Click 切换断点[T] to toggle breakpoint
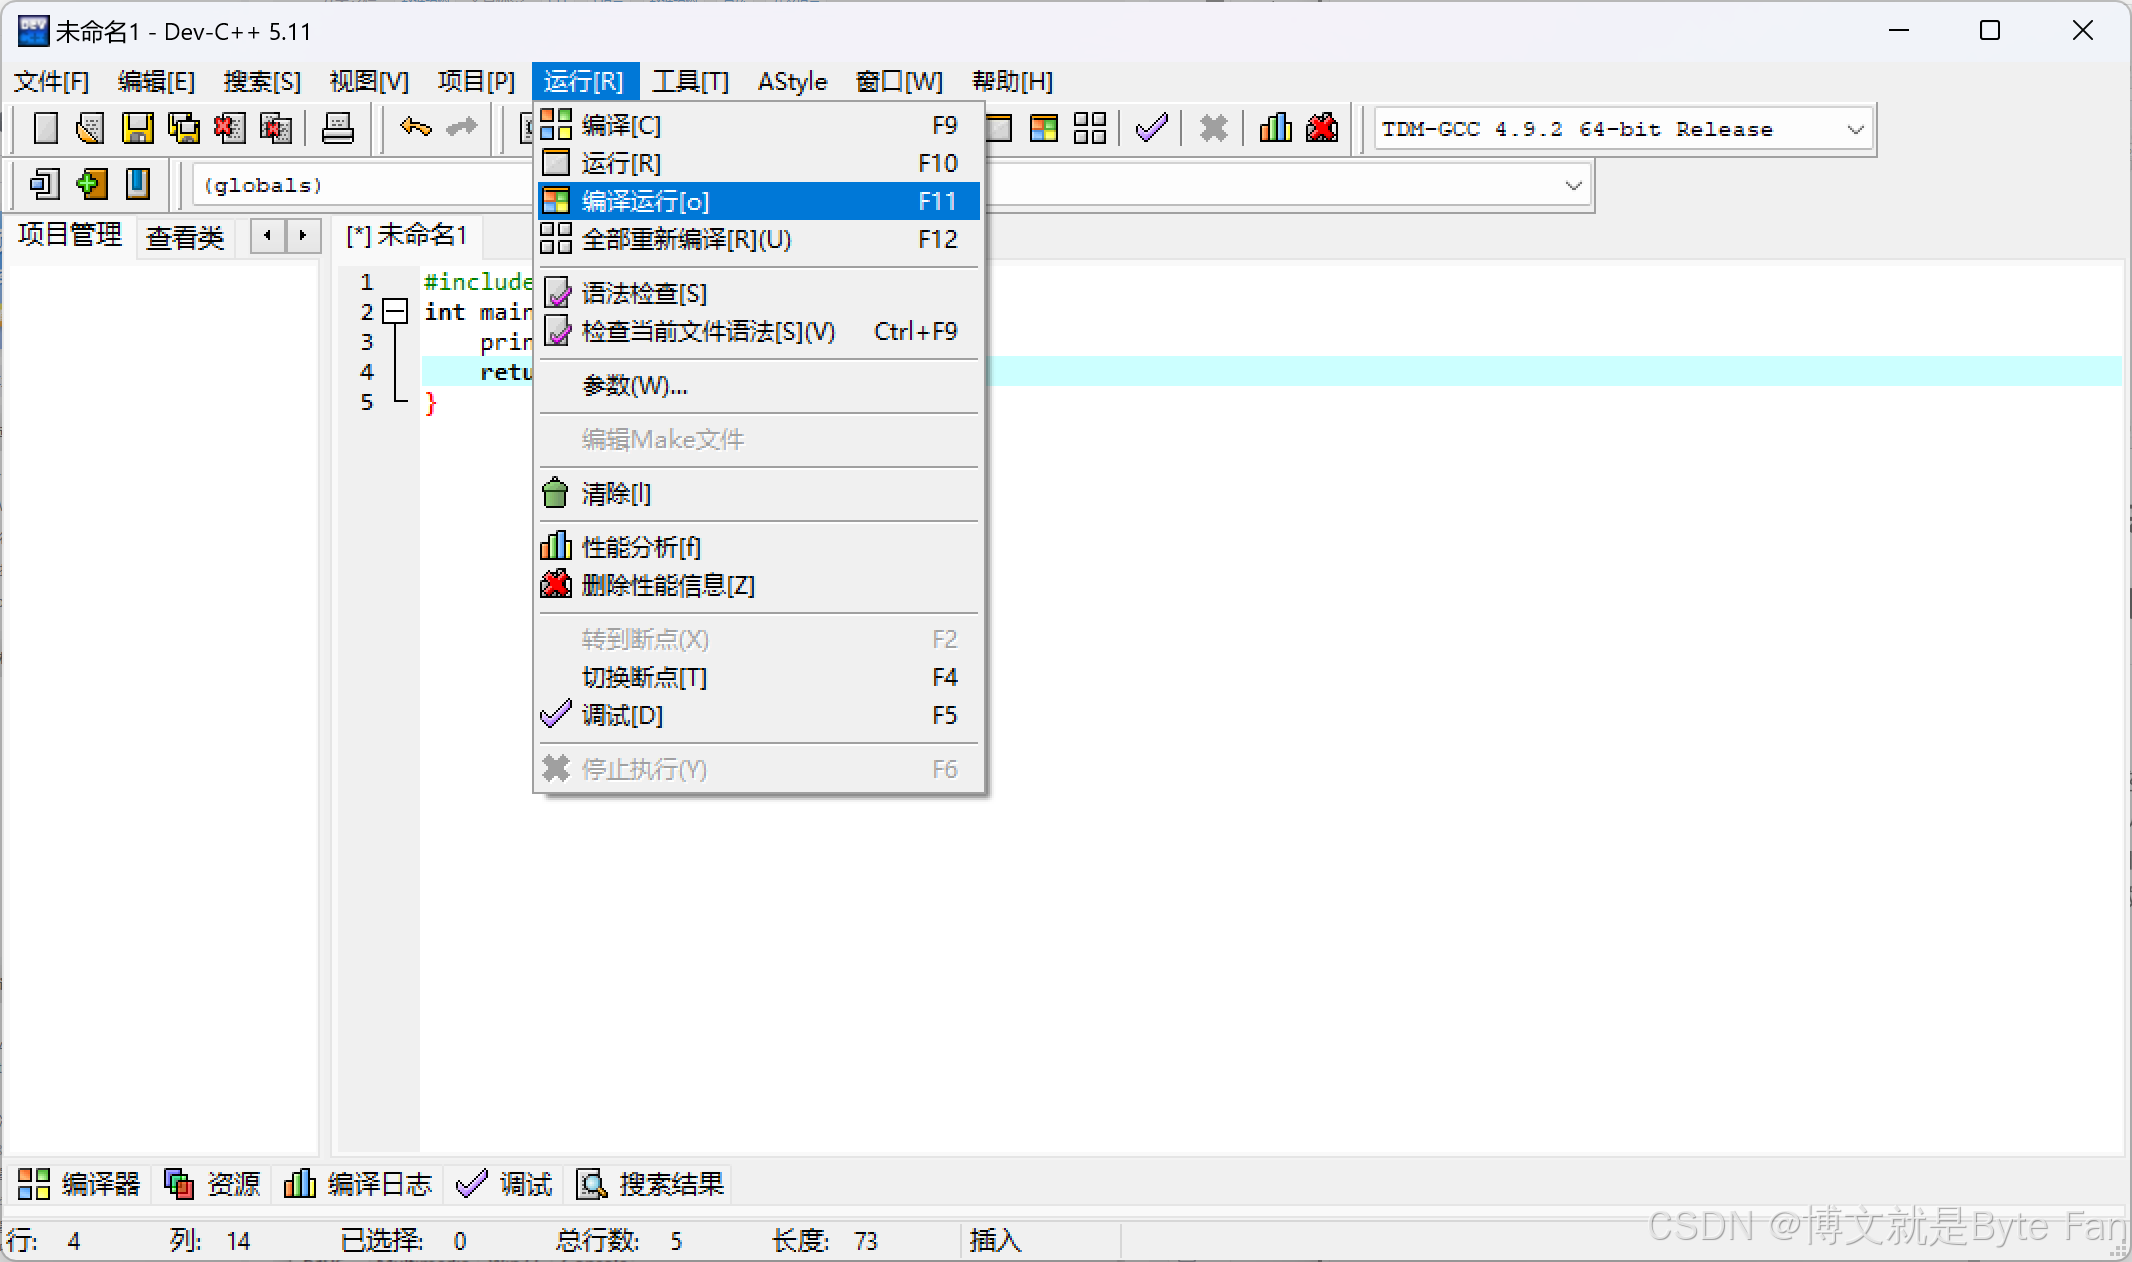 [644, 677]
